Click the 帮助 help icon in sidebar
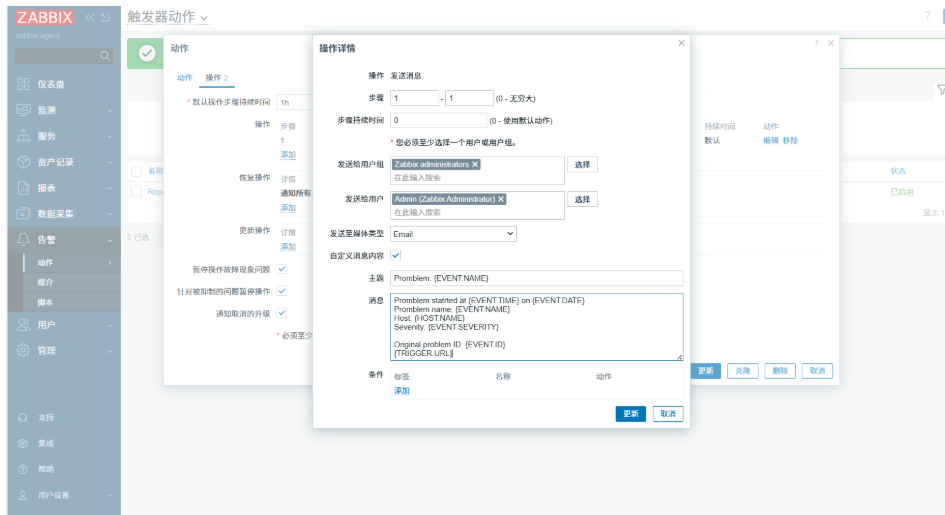 23,469
